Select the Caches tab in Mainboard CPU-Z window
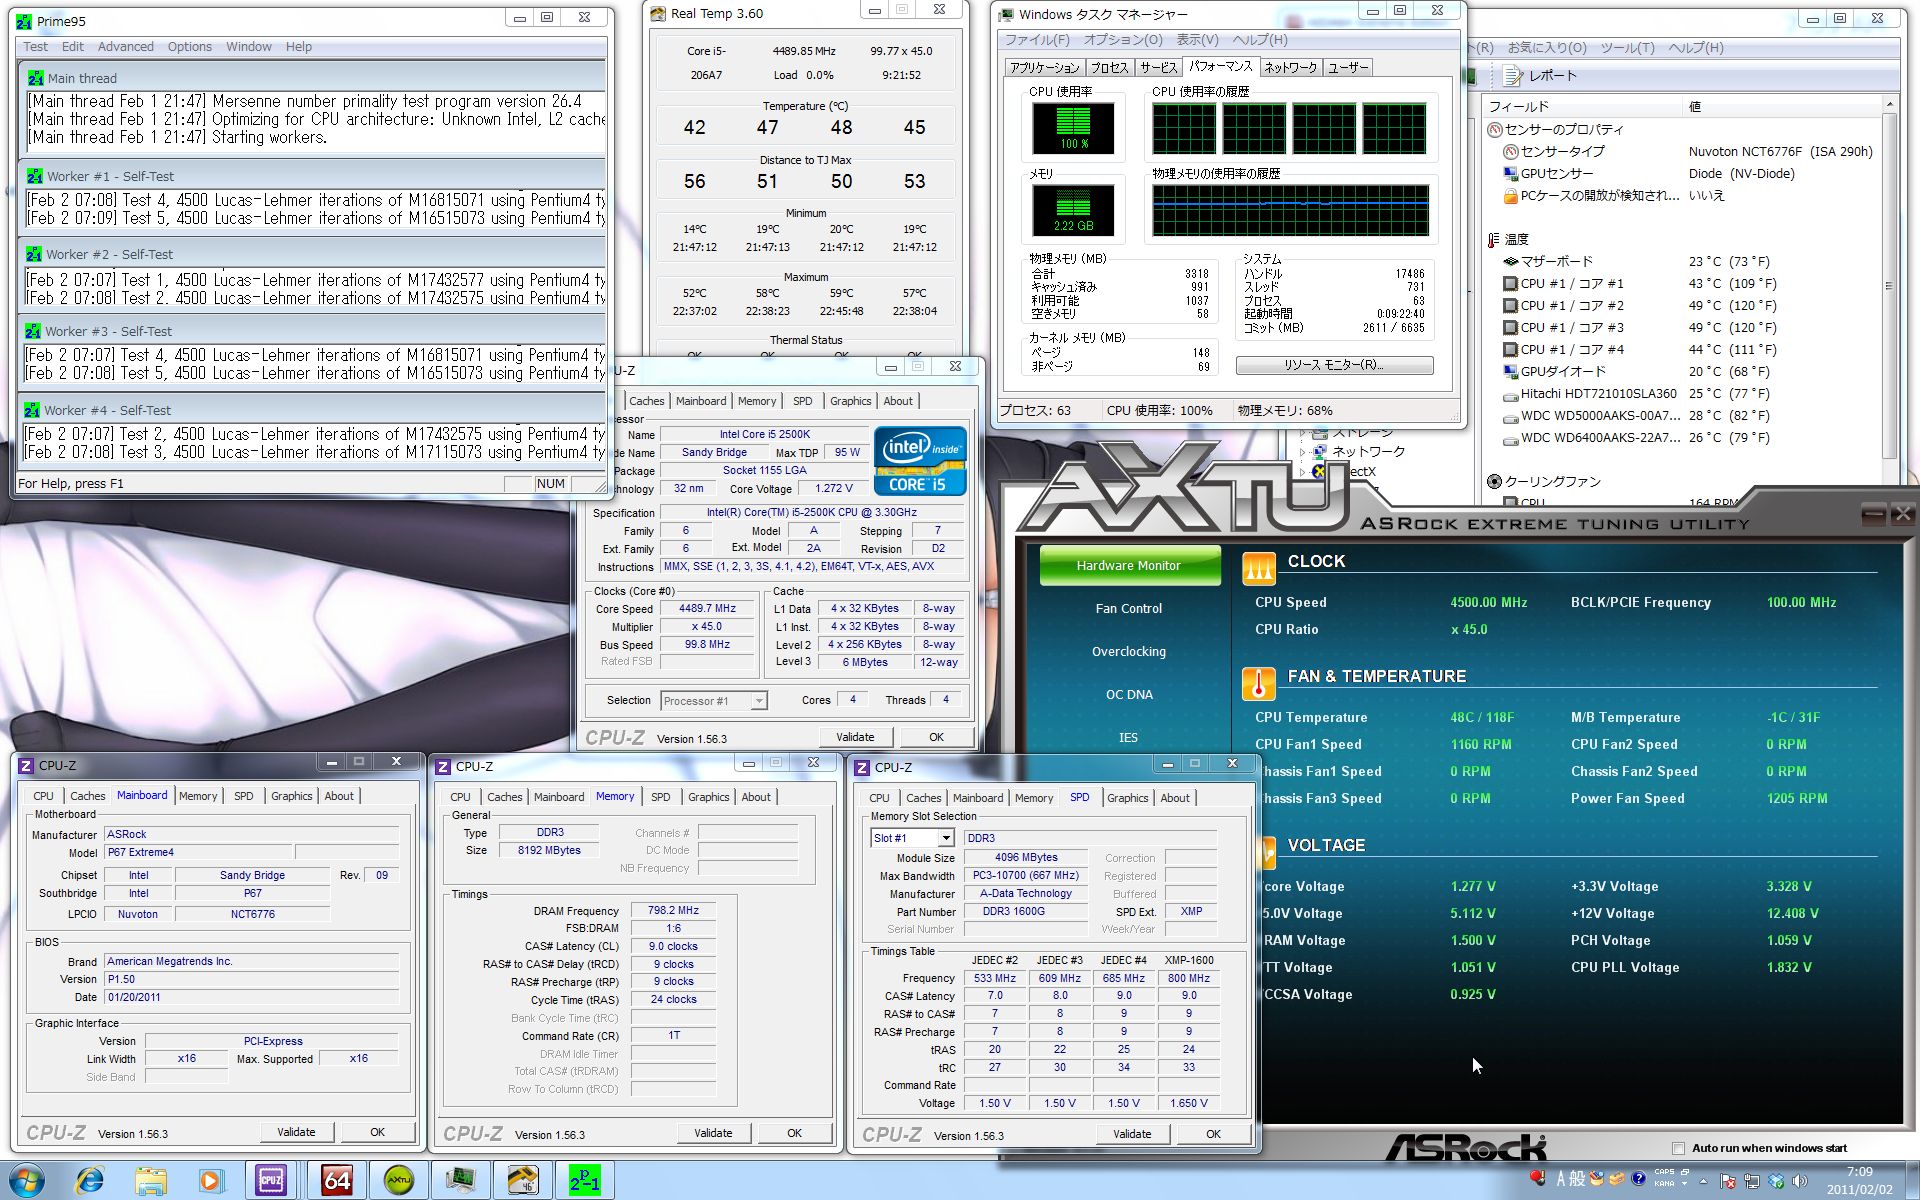 [87, 796]
